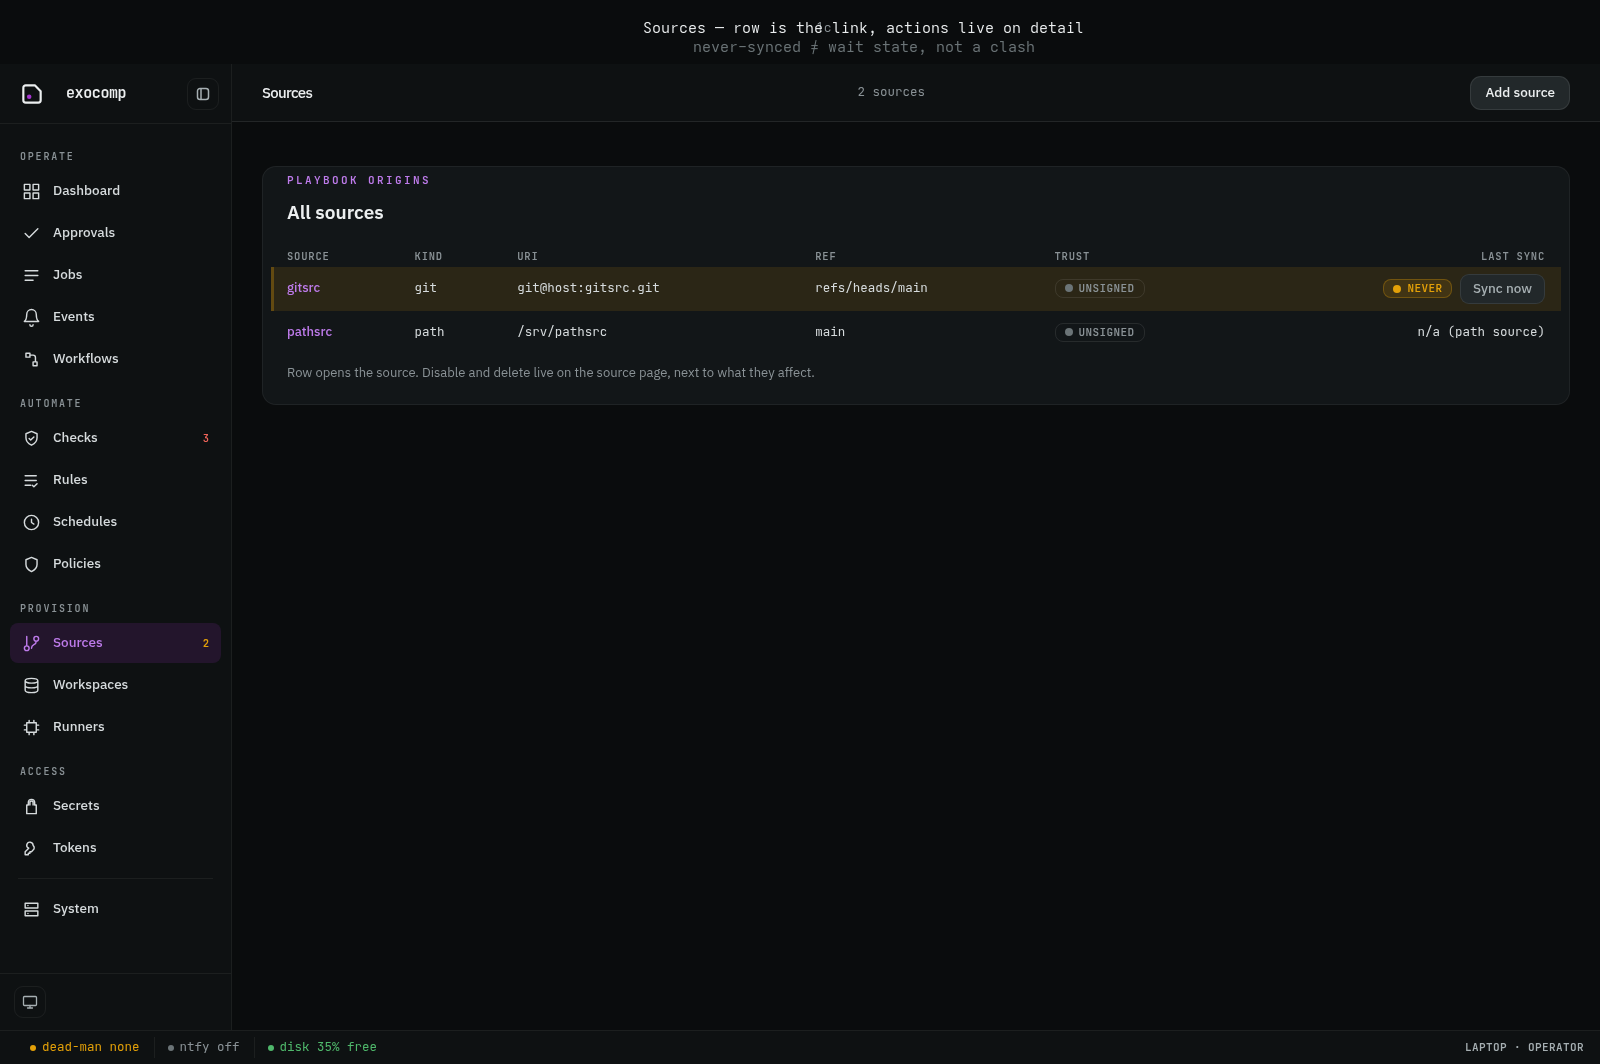Click the Rules icon
The width and height of the screenshot is (1600, 1064).
coord(32,480)
